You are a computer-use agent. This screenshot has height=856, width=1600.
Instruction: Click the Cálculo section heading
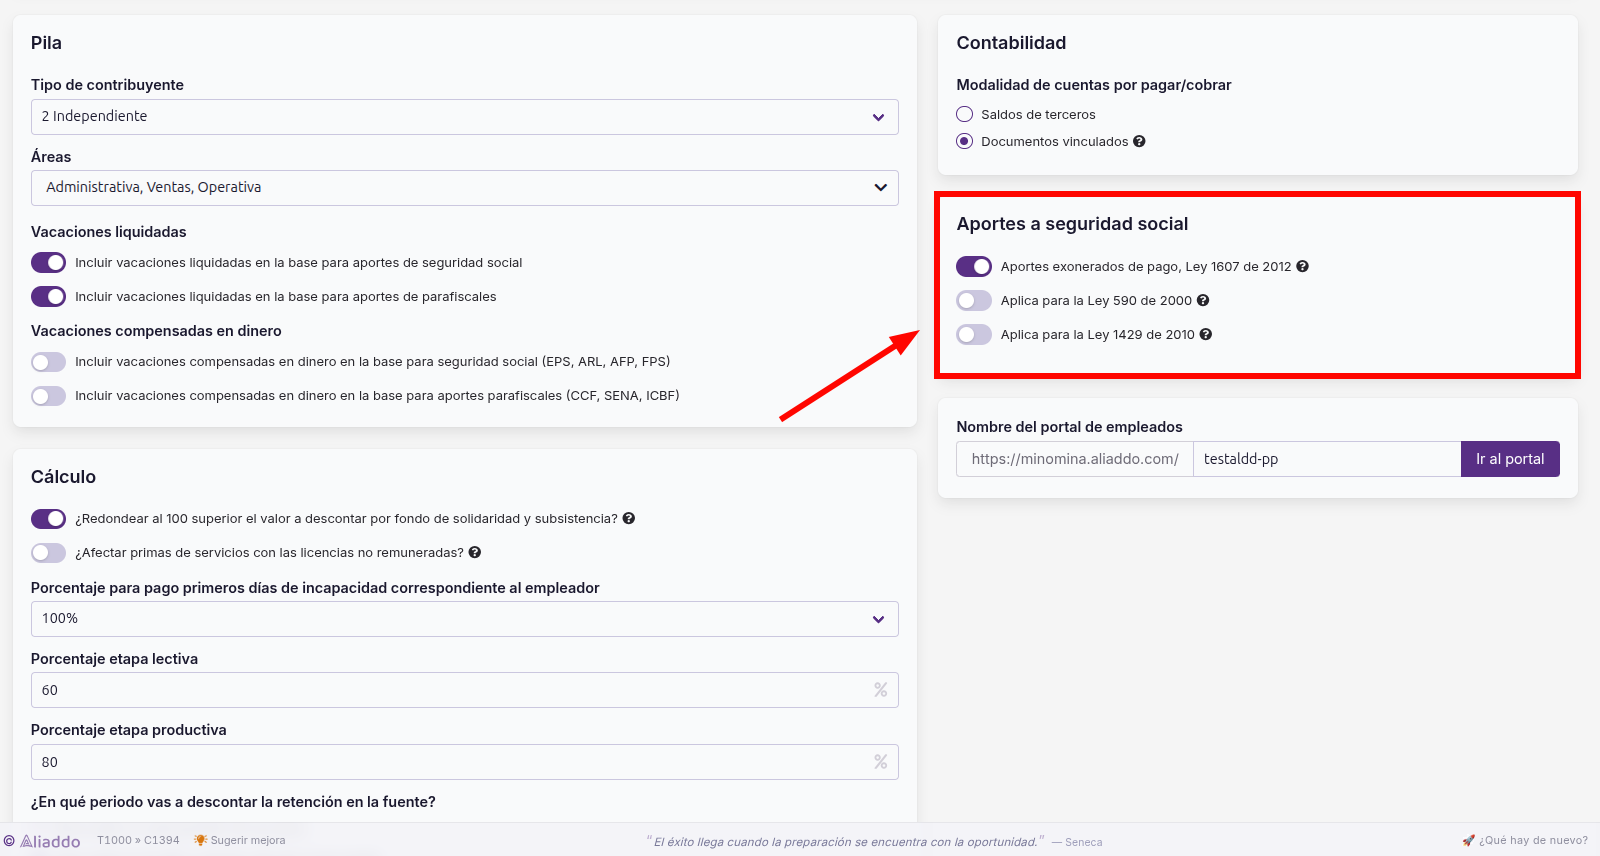(x=63, y=477)
